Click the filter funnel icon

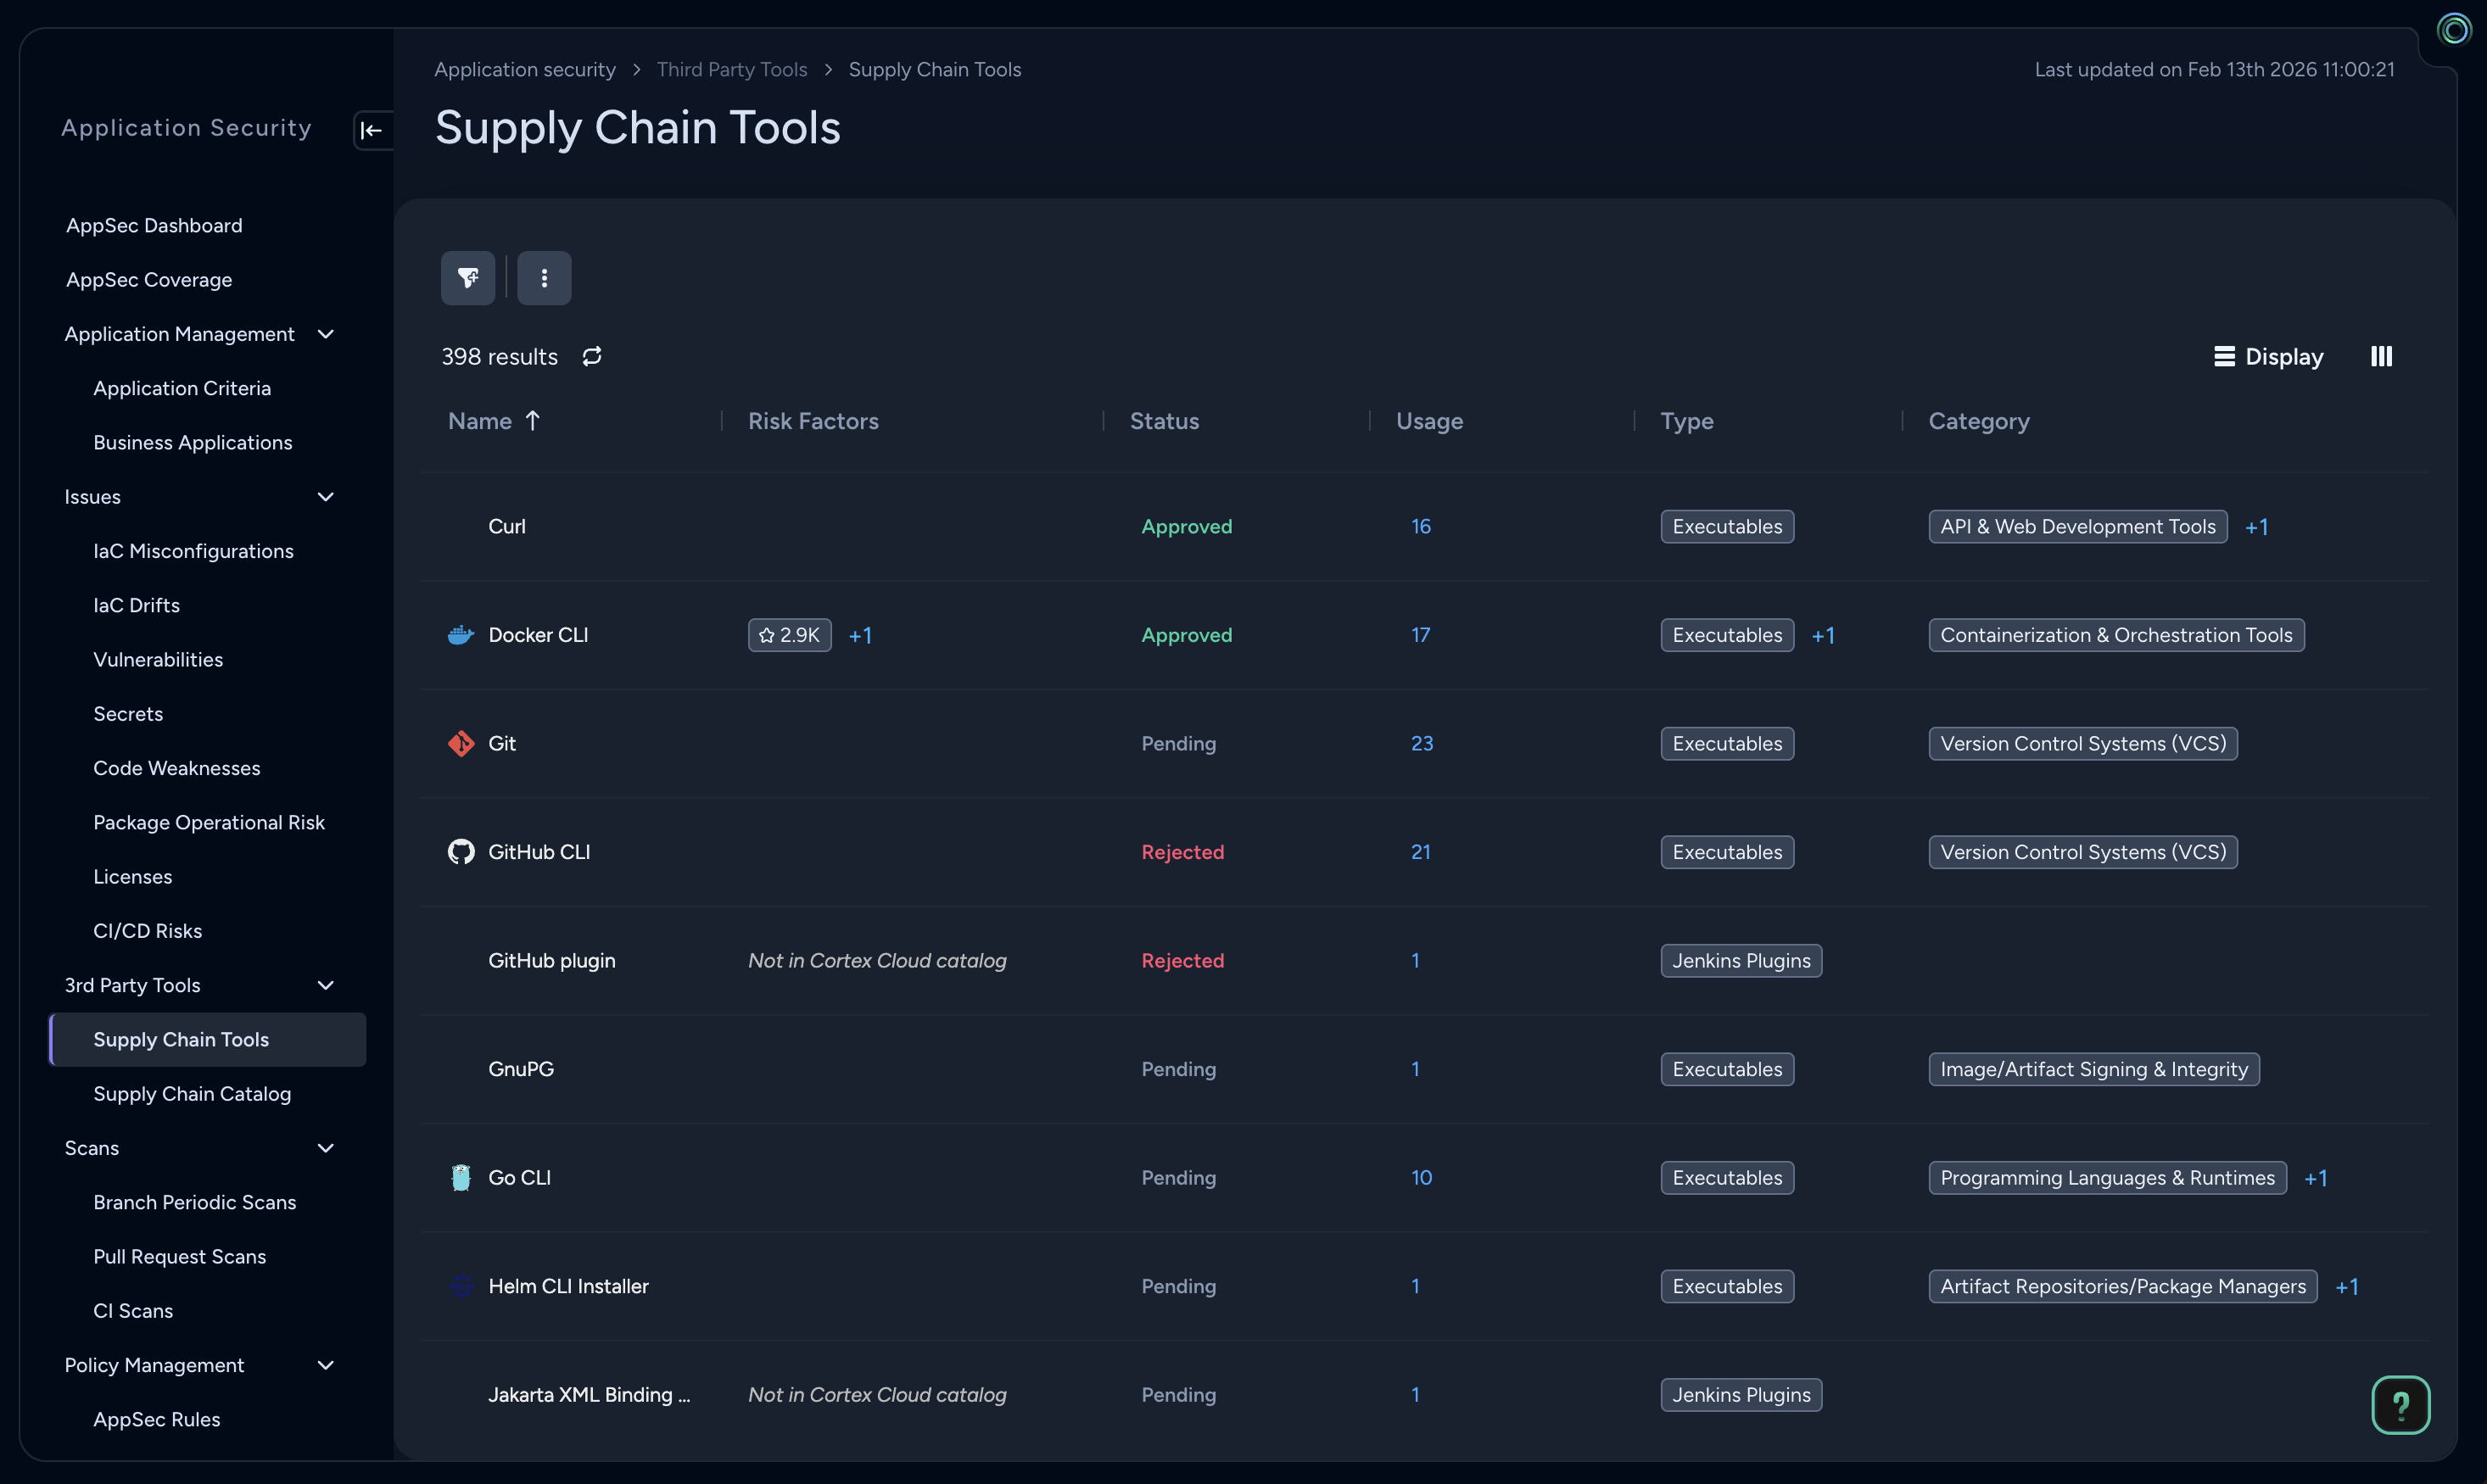pyautogui.click(x=468, y=278)
